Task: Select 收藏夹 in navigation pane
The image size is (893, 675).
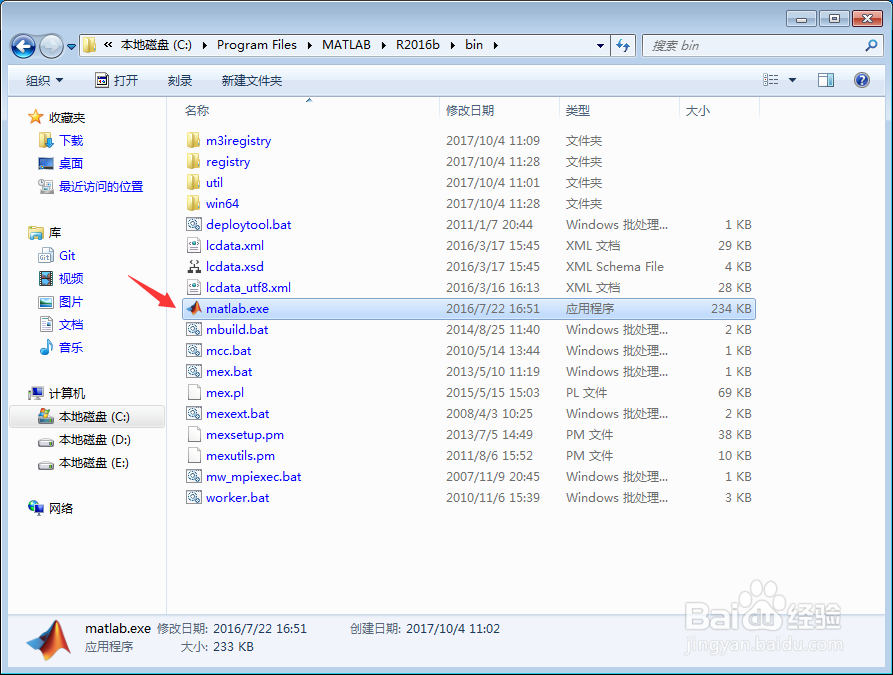Action: click(x=67, y=118)
